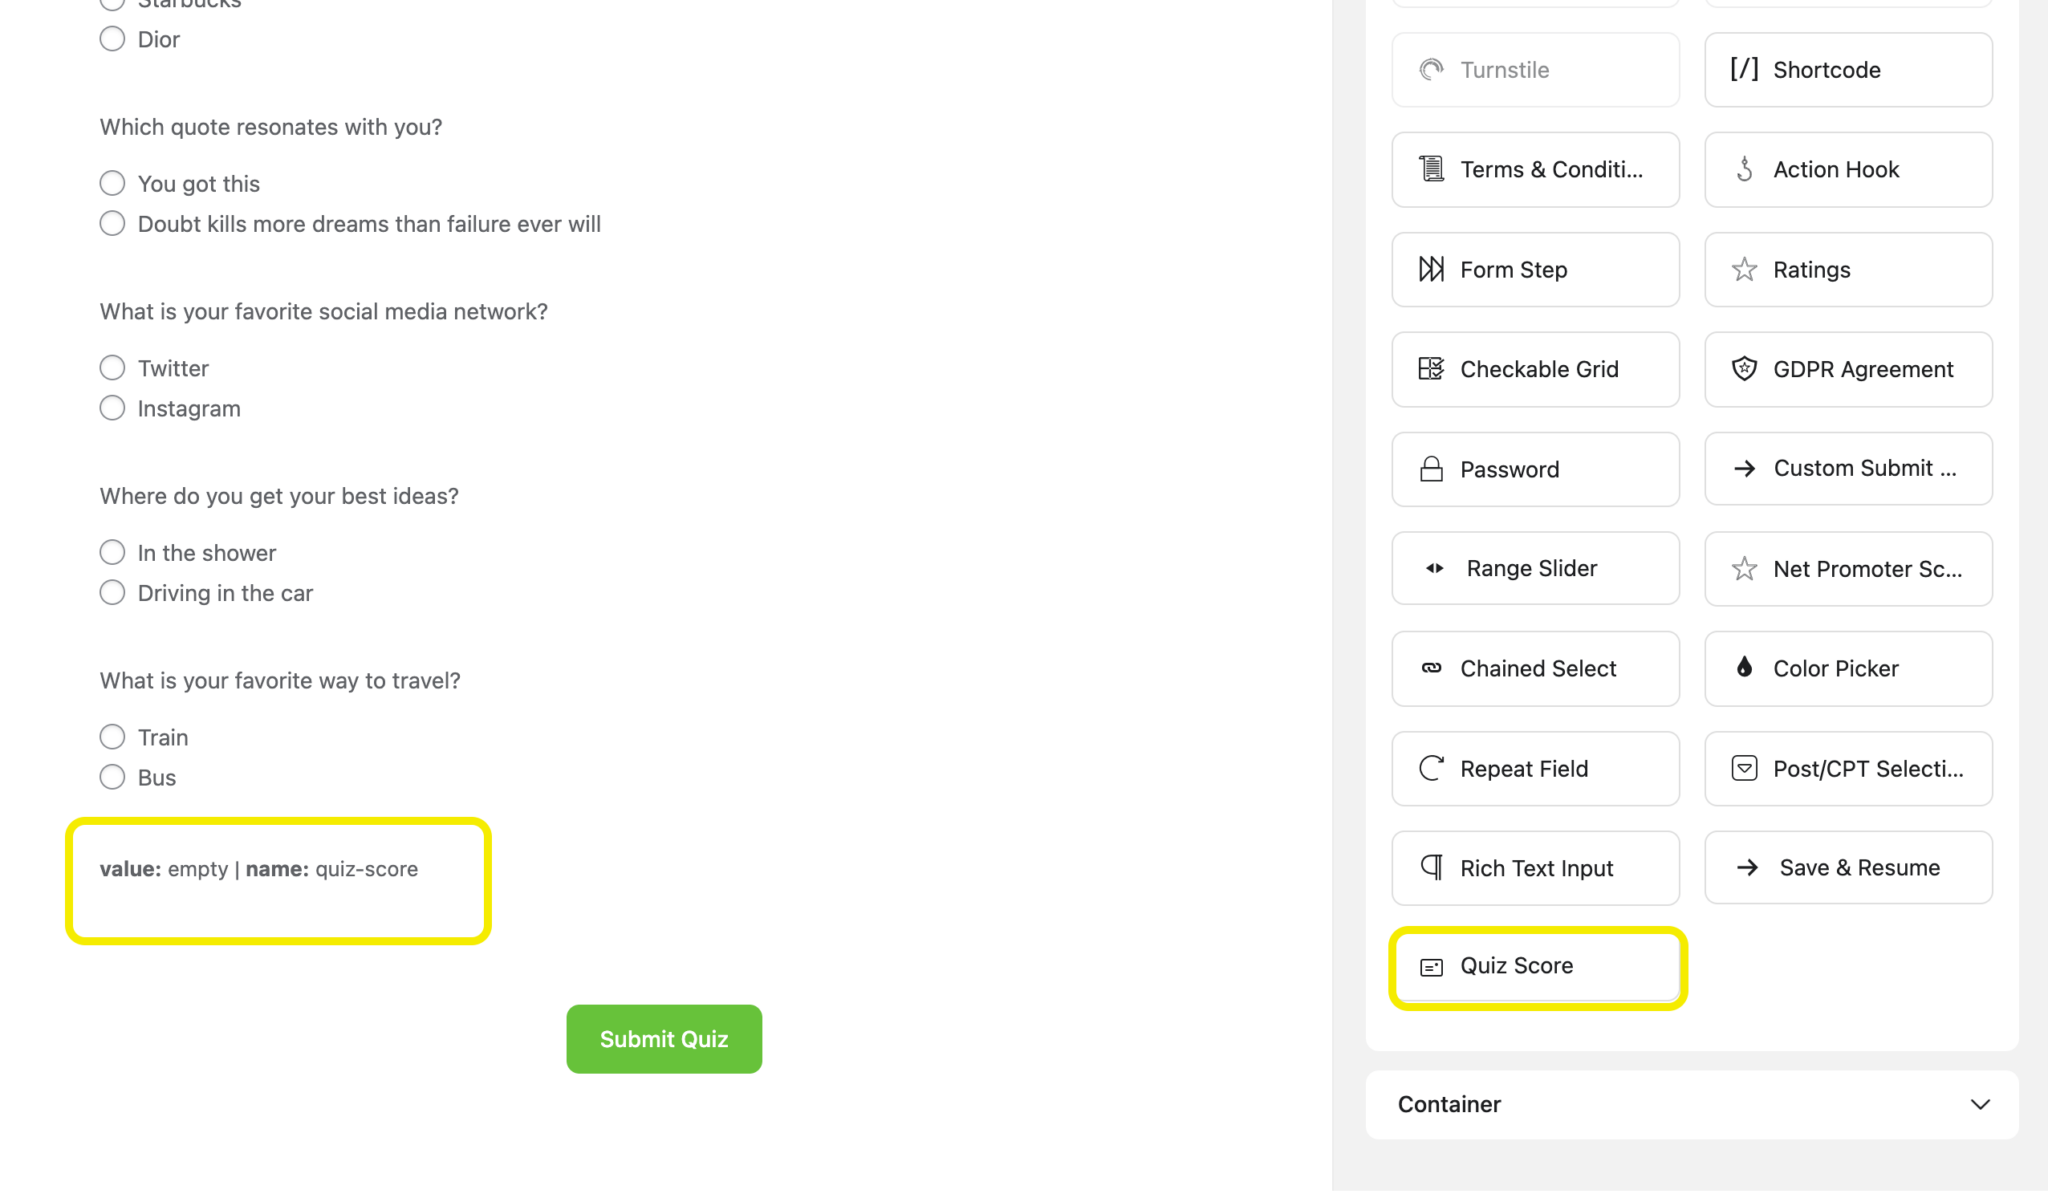Insert a Post/CPT Selection field
Screen dimensions: 2048x1194
point(1847,768)
